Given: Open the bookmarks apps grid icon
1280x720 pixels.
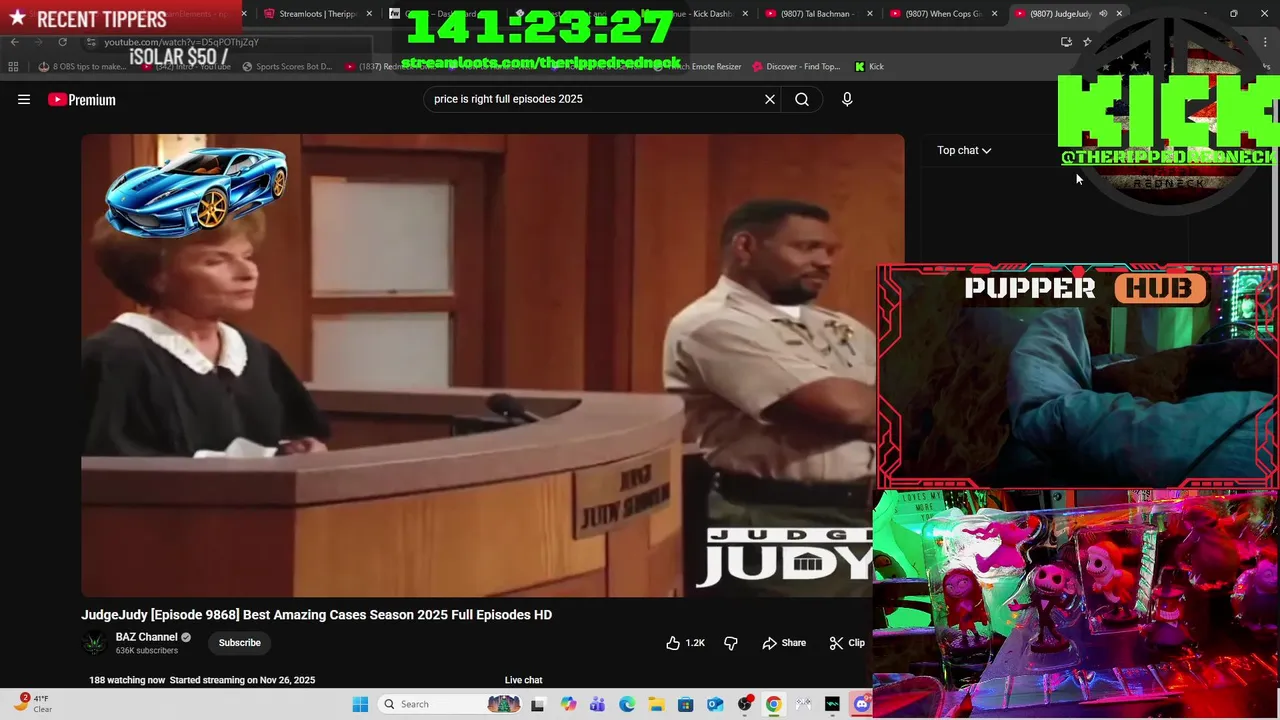Looking at the screenshot, I should point(13,66).
